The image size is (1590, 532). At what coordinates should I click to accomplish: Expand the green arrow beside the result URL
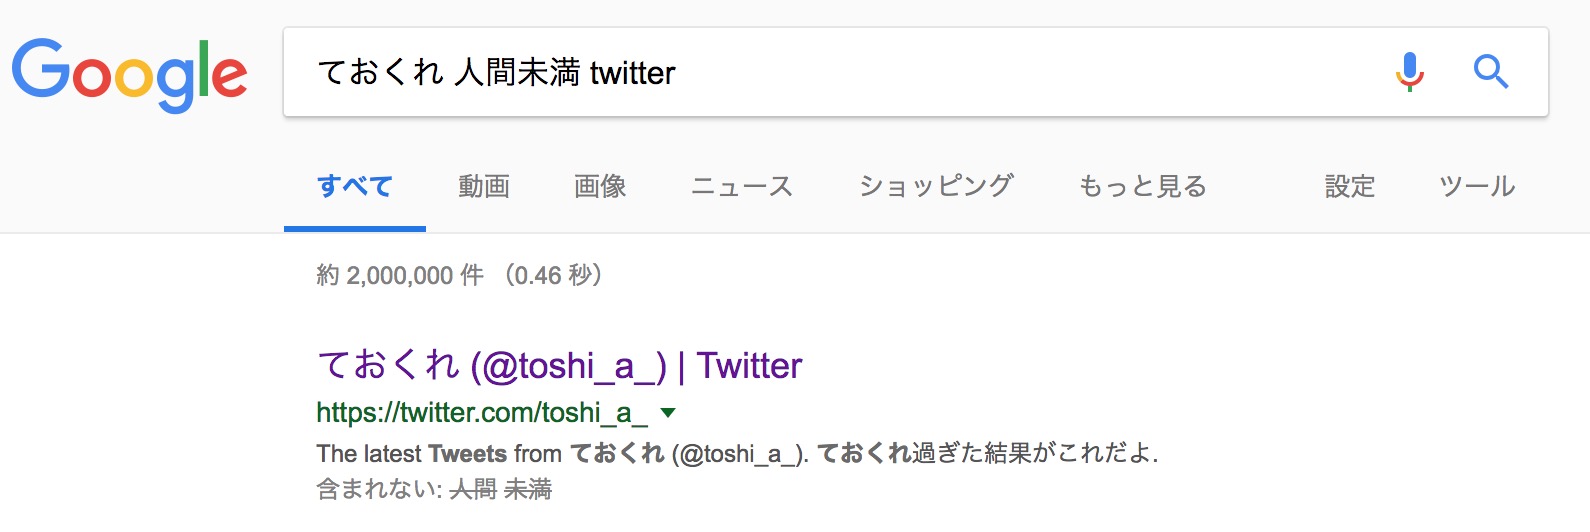tap(668, 412)
